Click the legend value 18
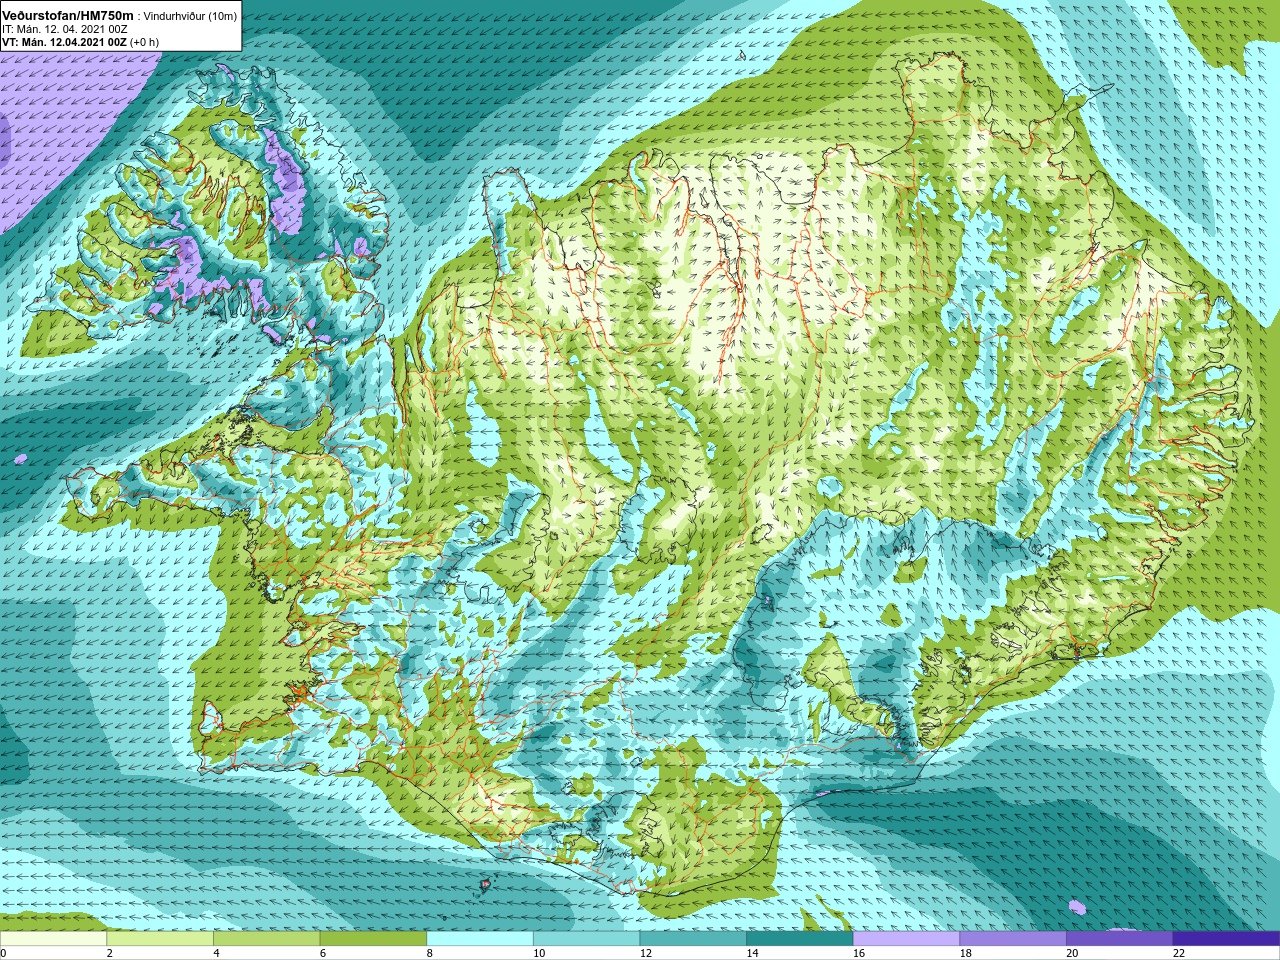 (x=966, y=953)
